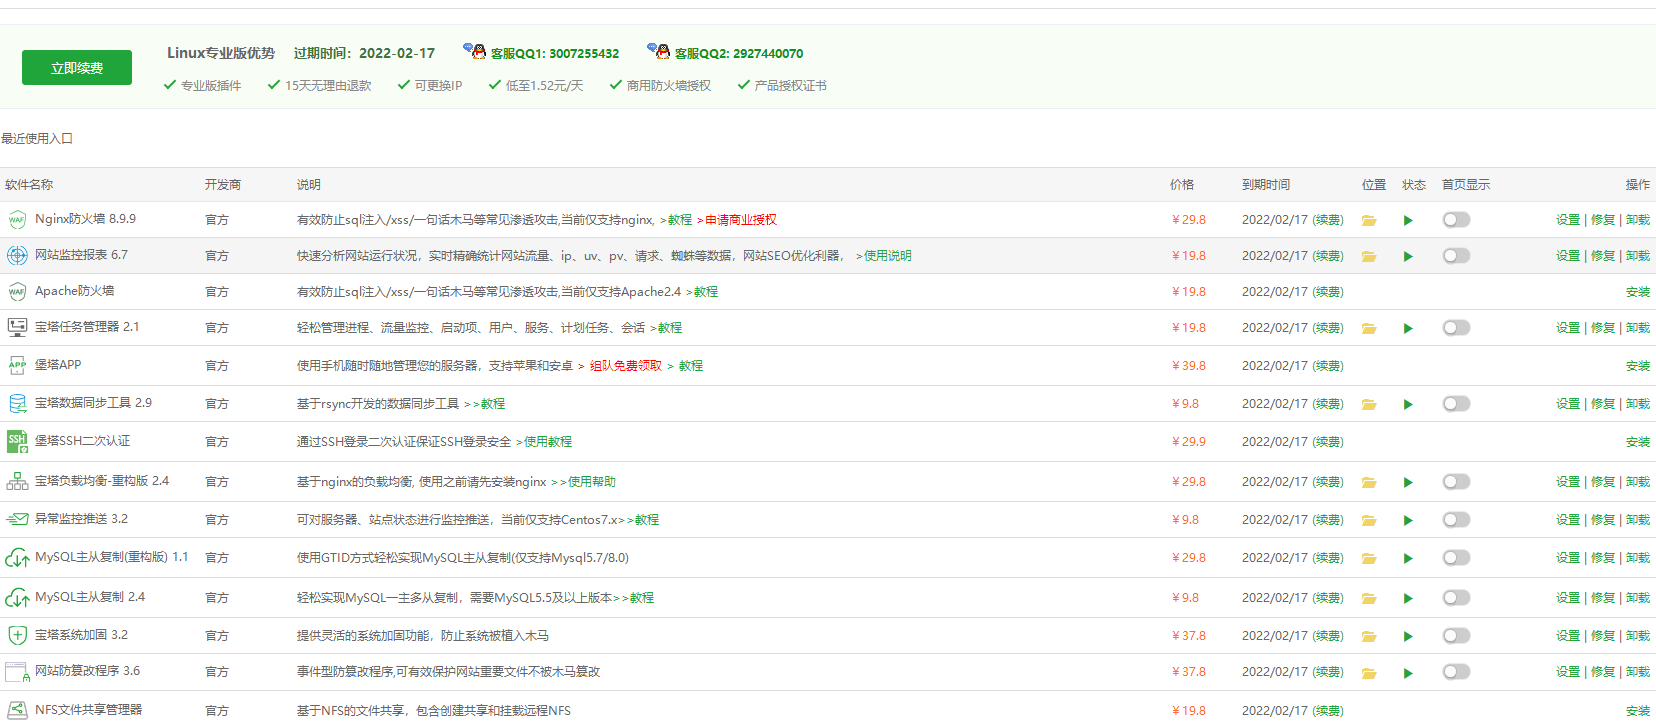
Task: Click the play status icon for 网站监控报表
Action: (x=1408, y=256)
